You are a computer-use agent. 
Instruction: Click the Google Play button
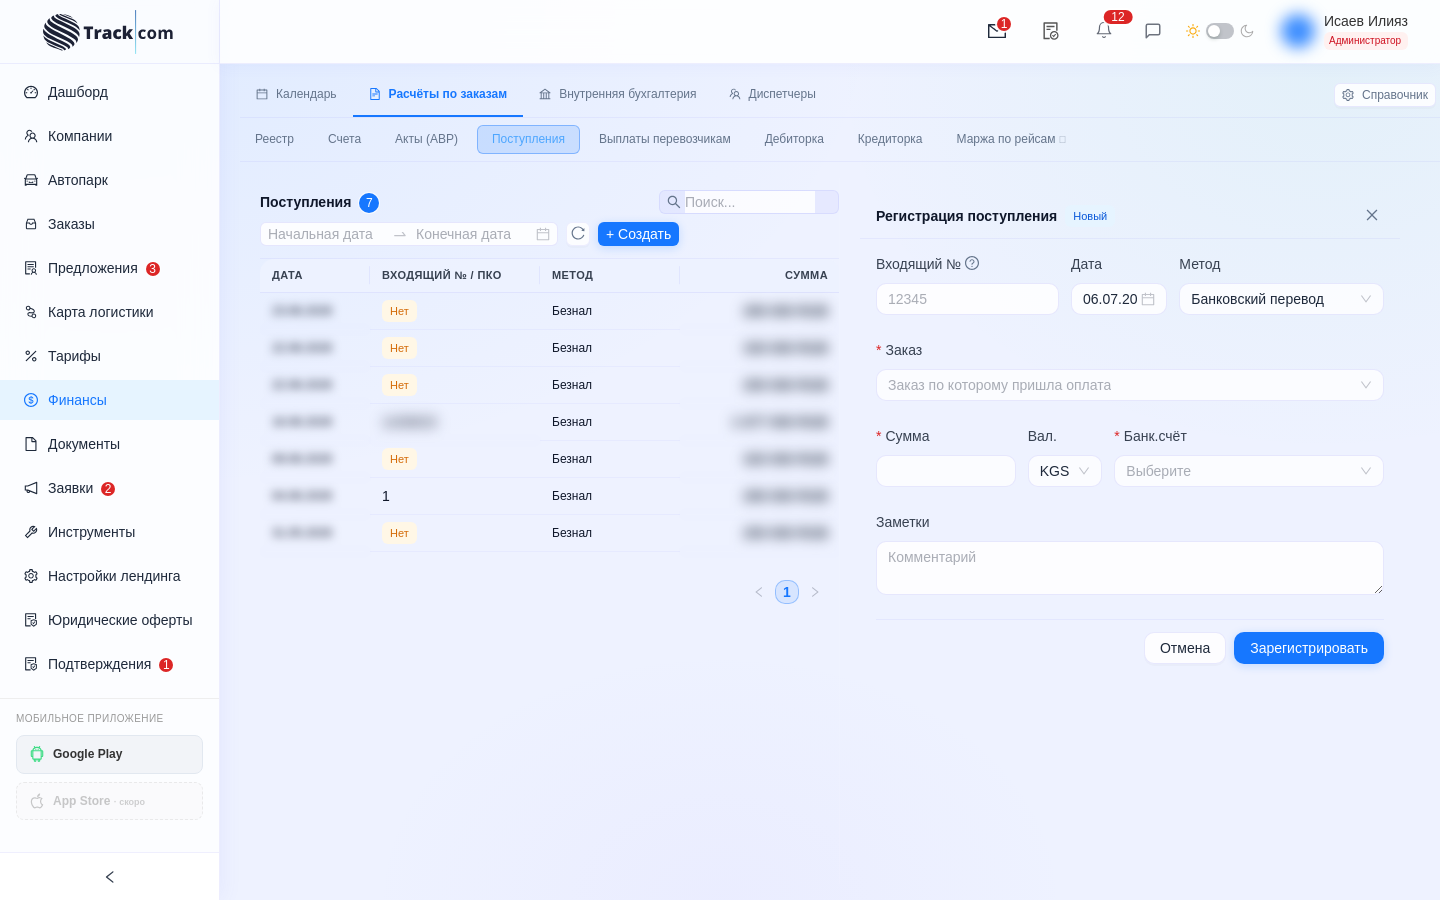coord(109,754)
